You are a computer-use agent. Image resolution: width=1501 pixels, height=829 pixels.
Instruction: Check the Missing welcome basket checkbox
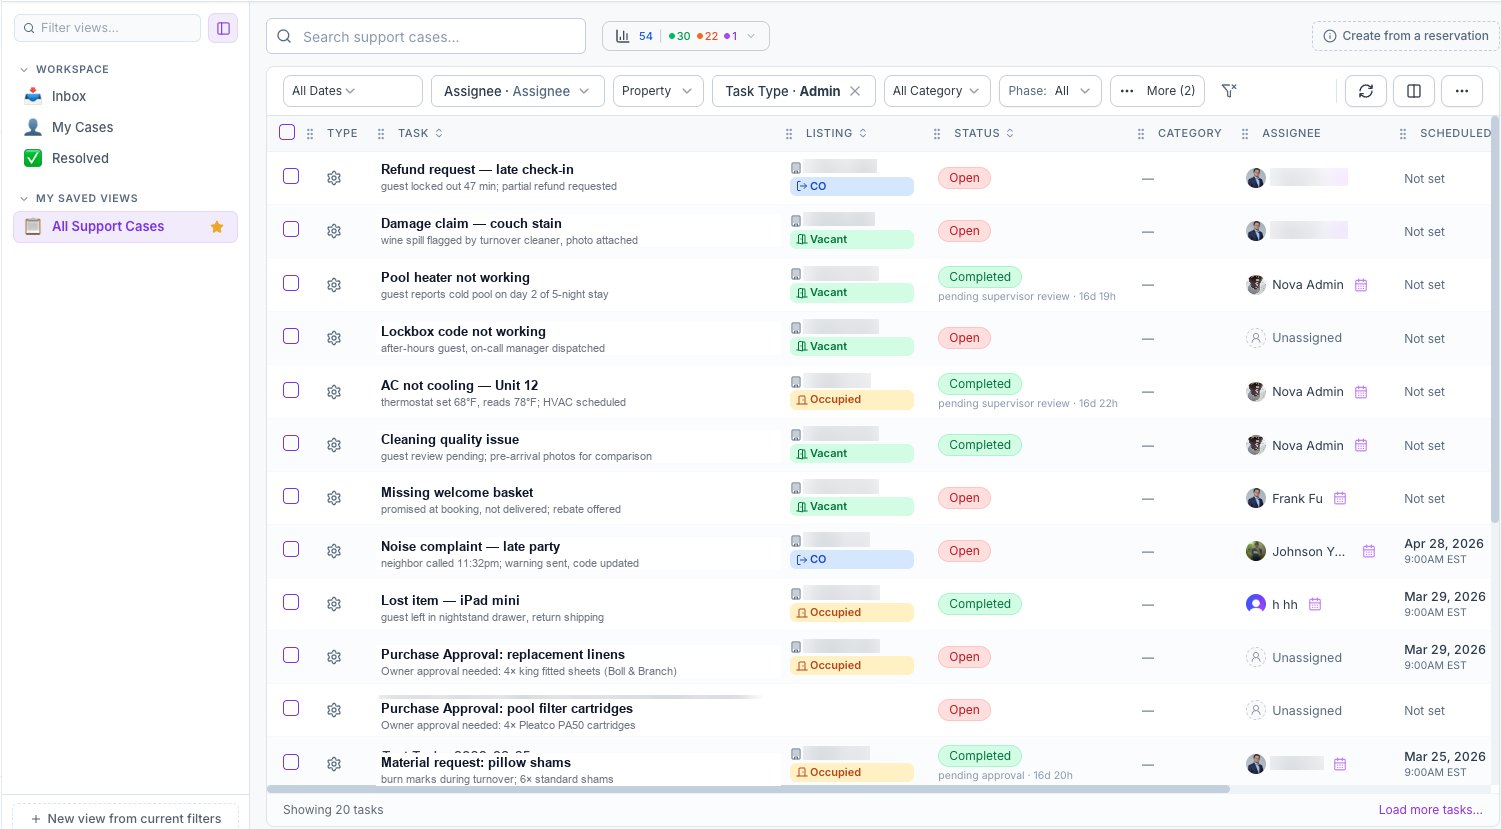coord(291,496)
